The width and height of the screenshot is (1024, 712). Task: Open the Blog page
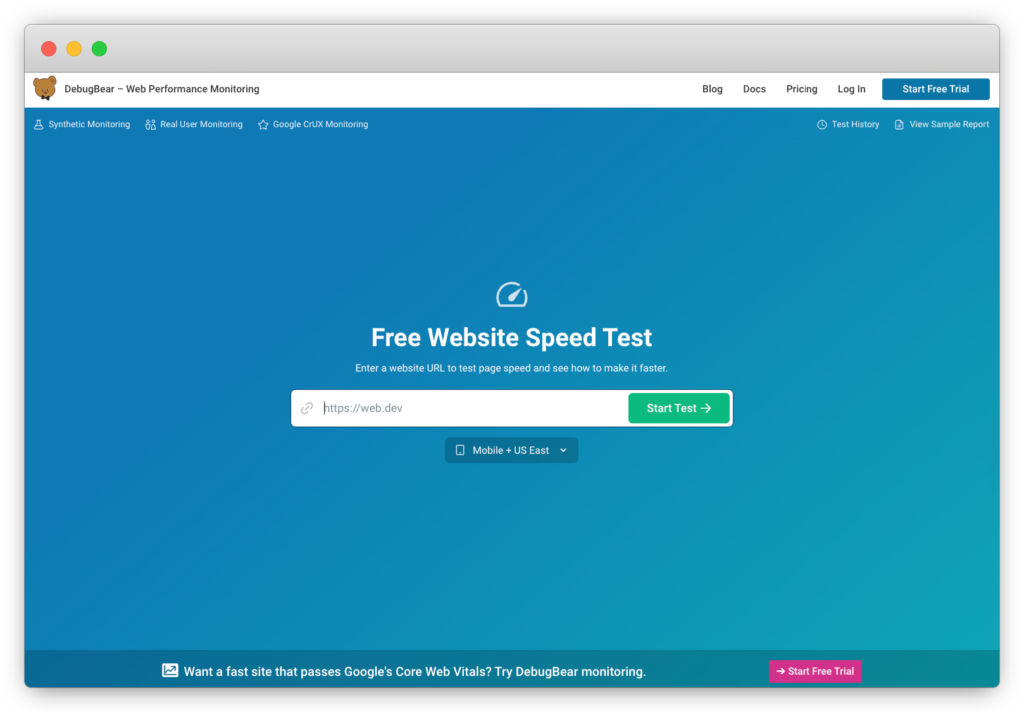click(712, 89)
